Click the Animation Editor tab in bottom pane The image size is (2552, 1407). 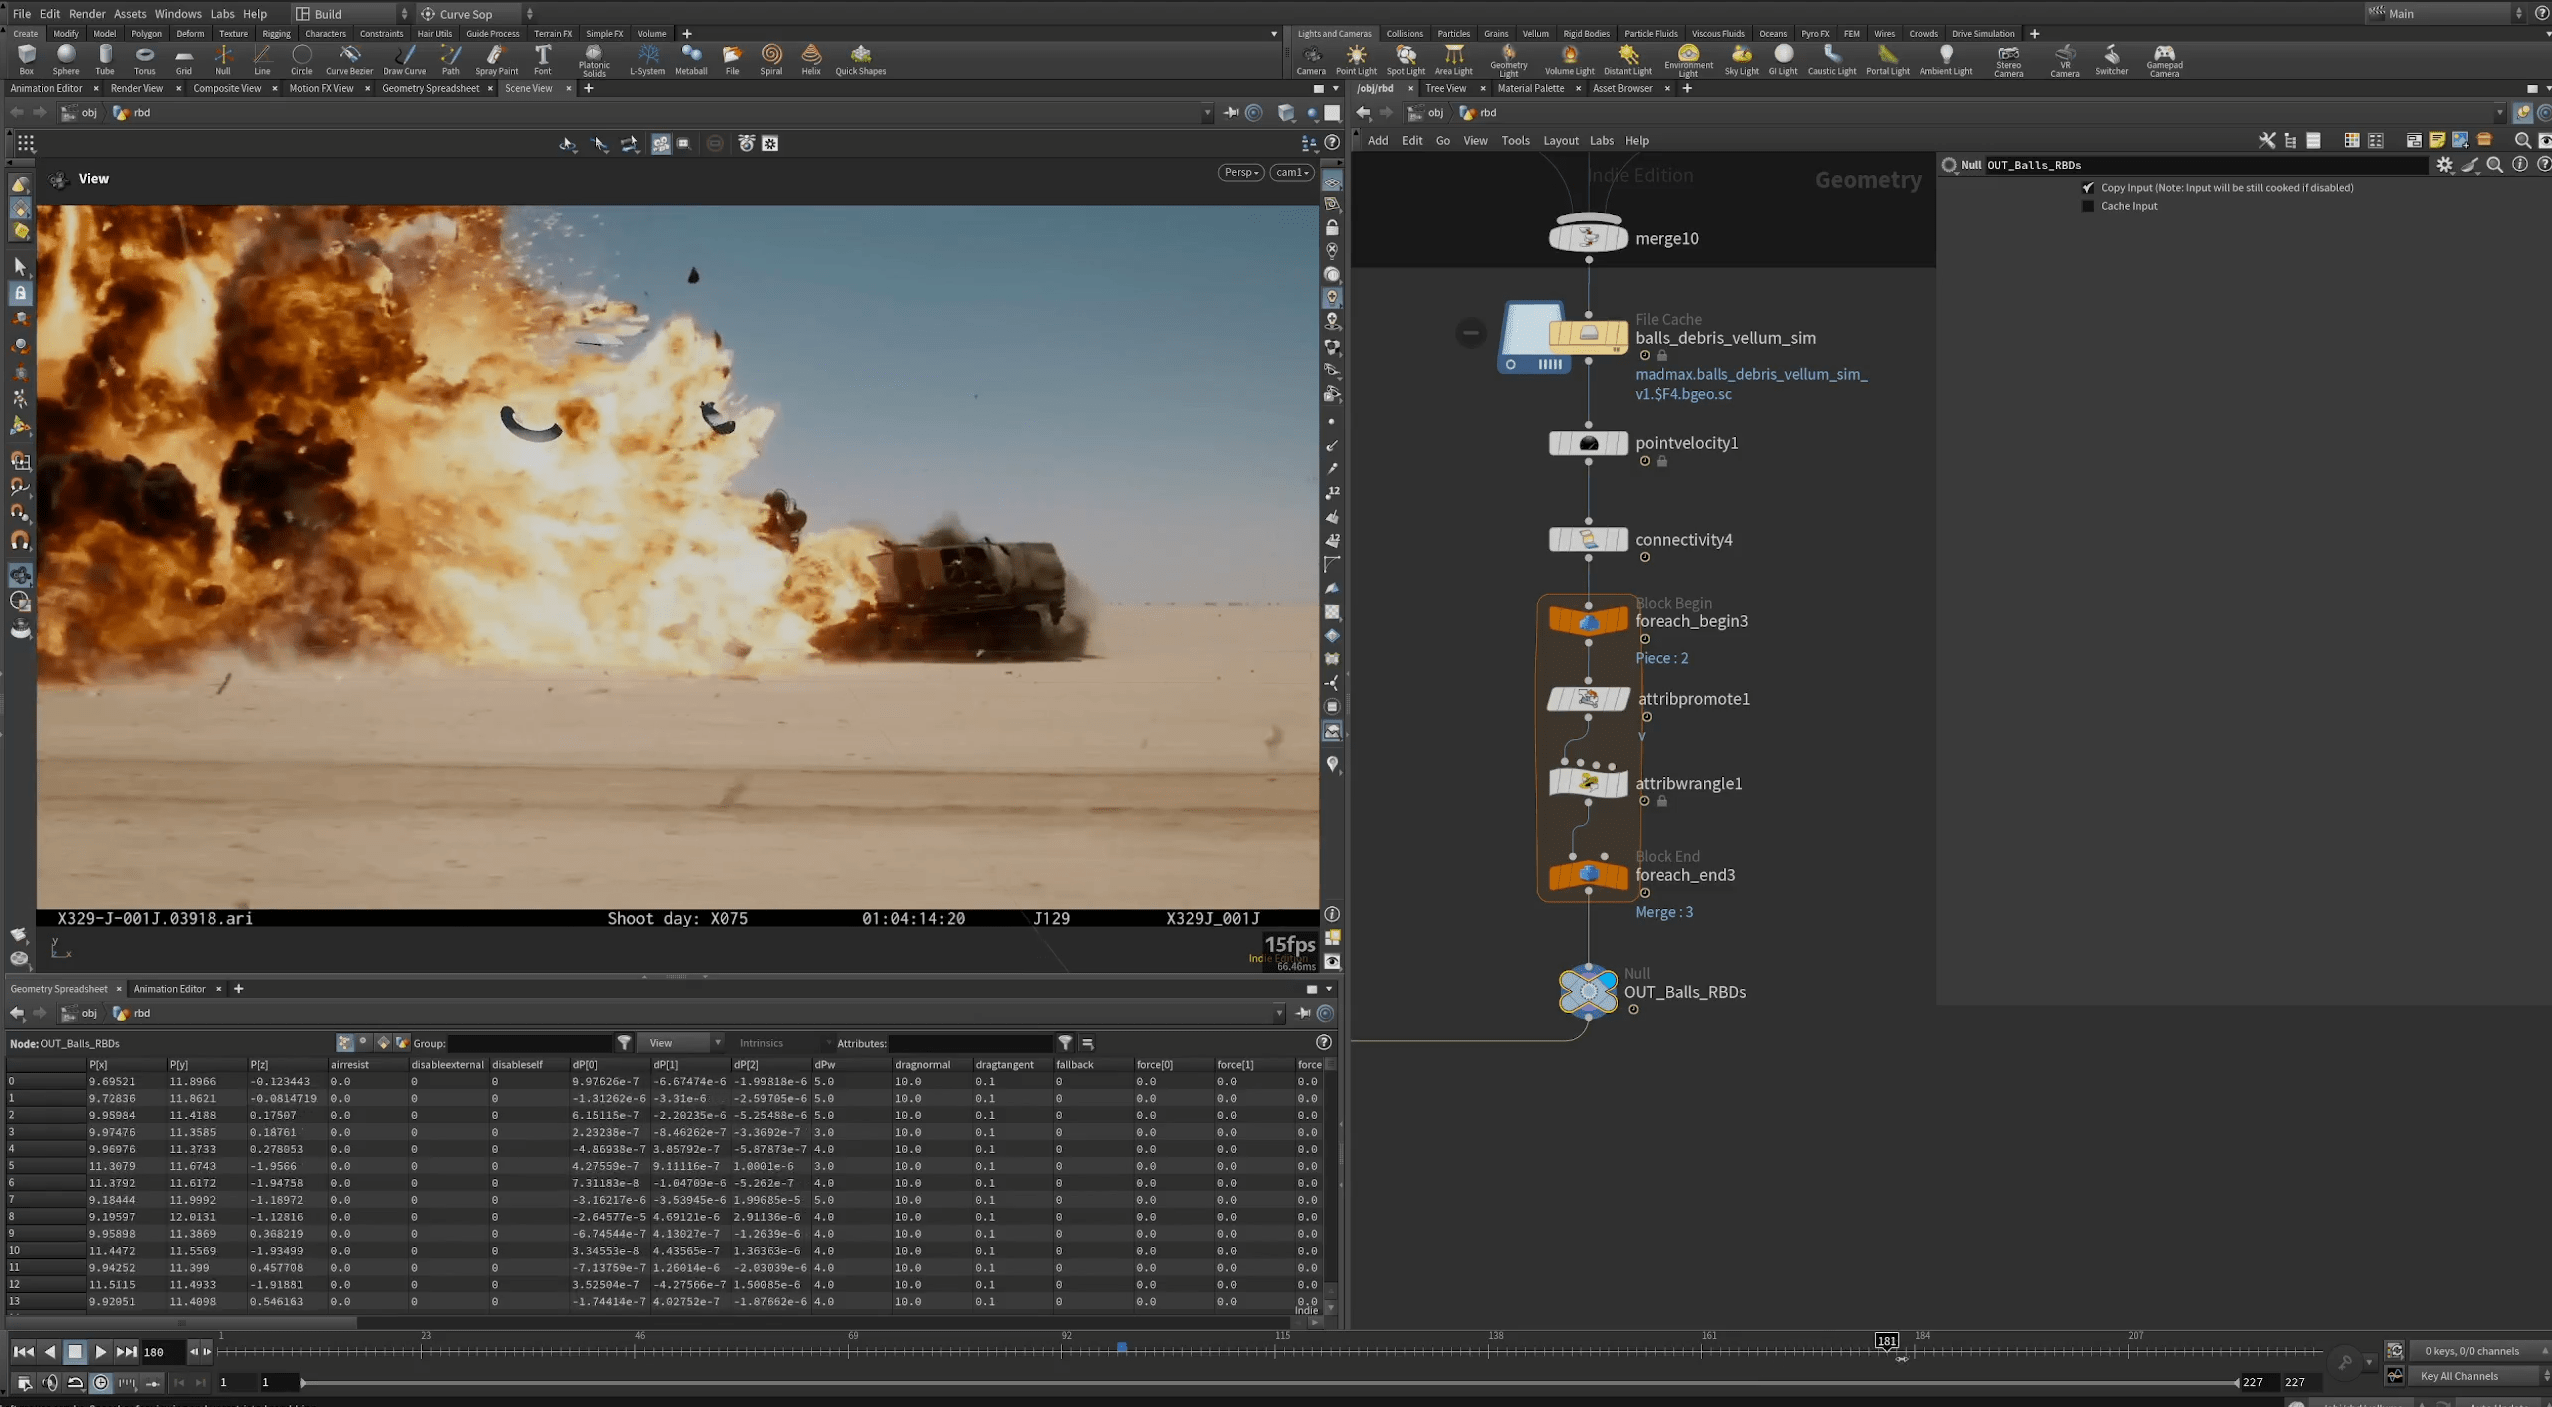169,989
